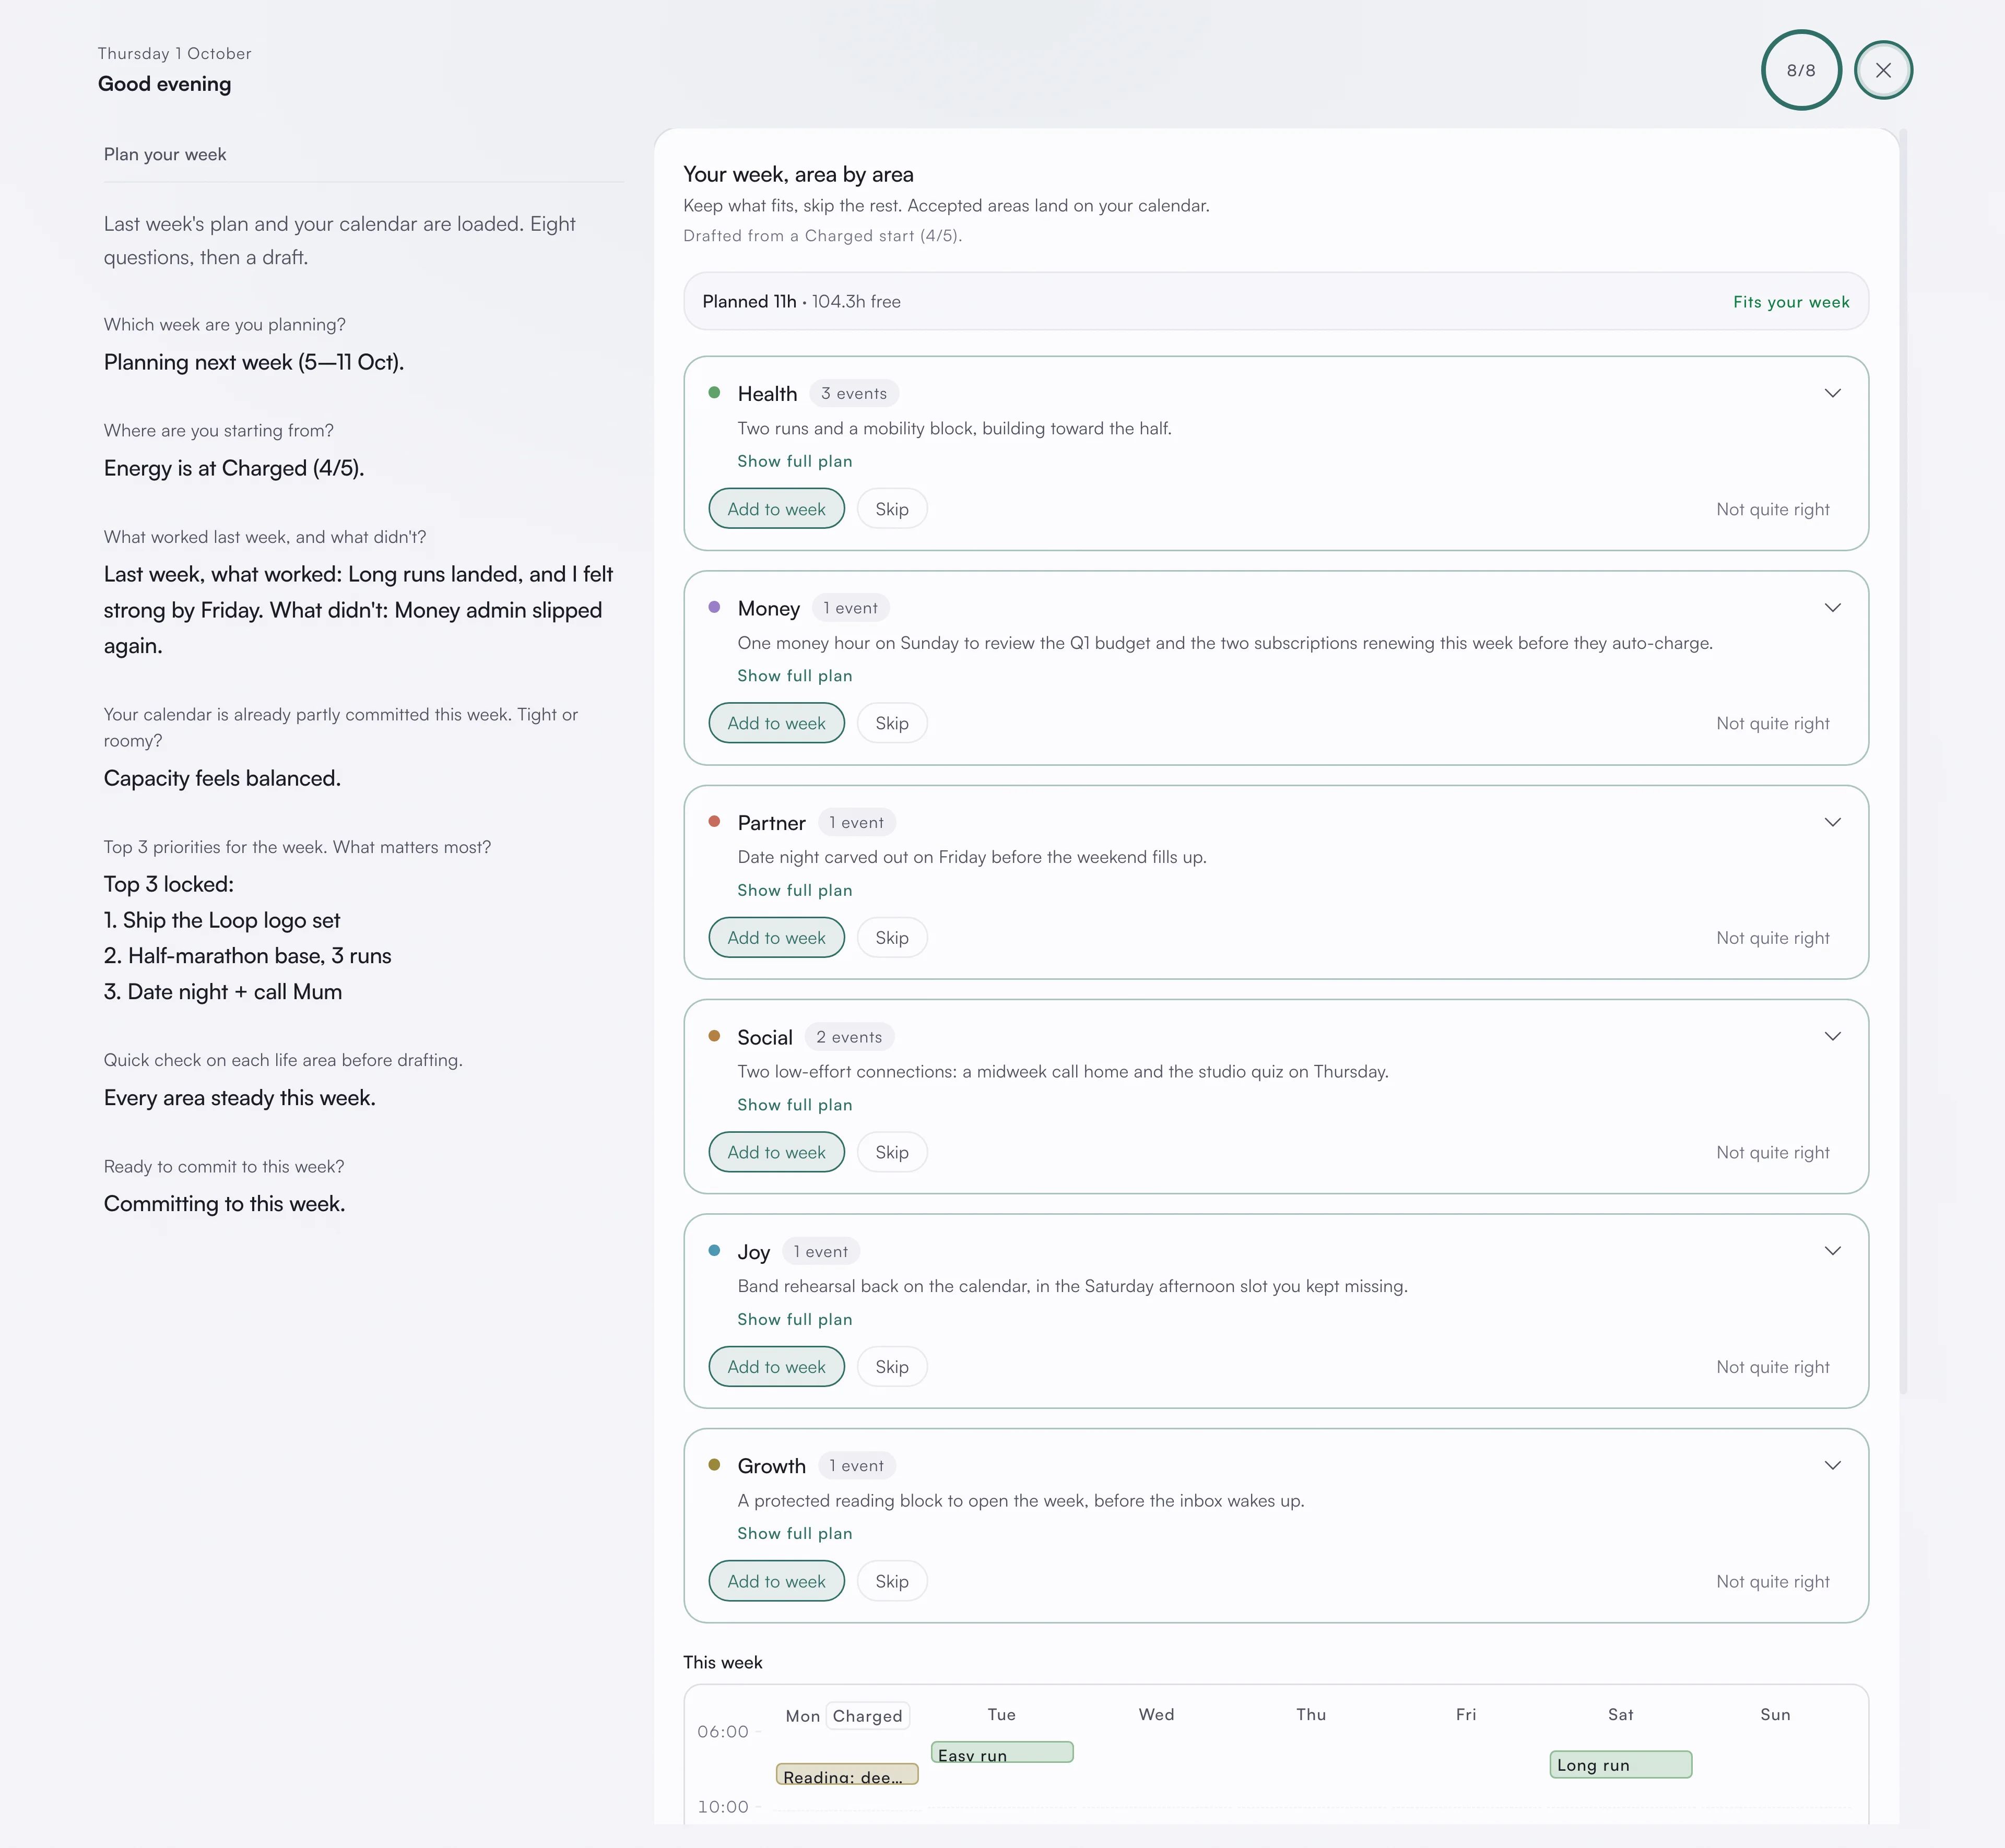Show full plan for Partner
The height and width of the screenshot is (1848, 2005).
(x=795, y=890)
